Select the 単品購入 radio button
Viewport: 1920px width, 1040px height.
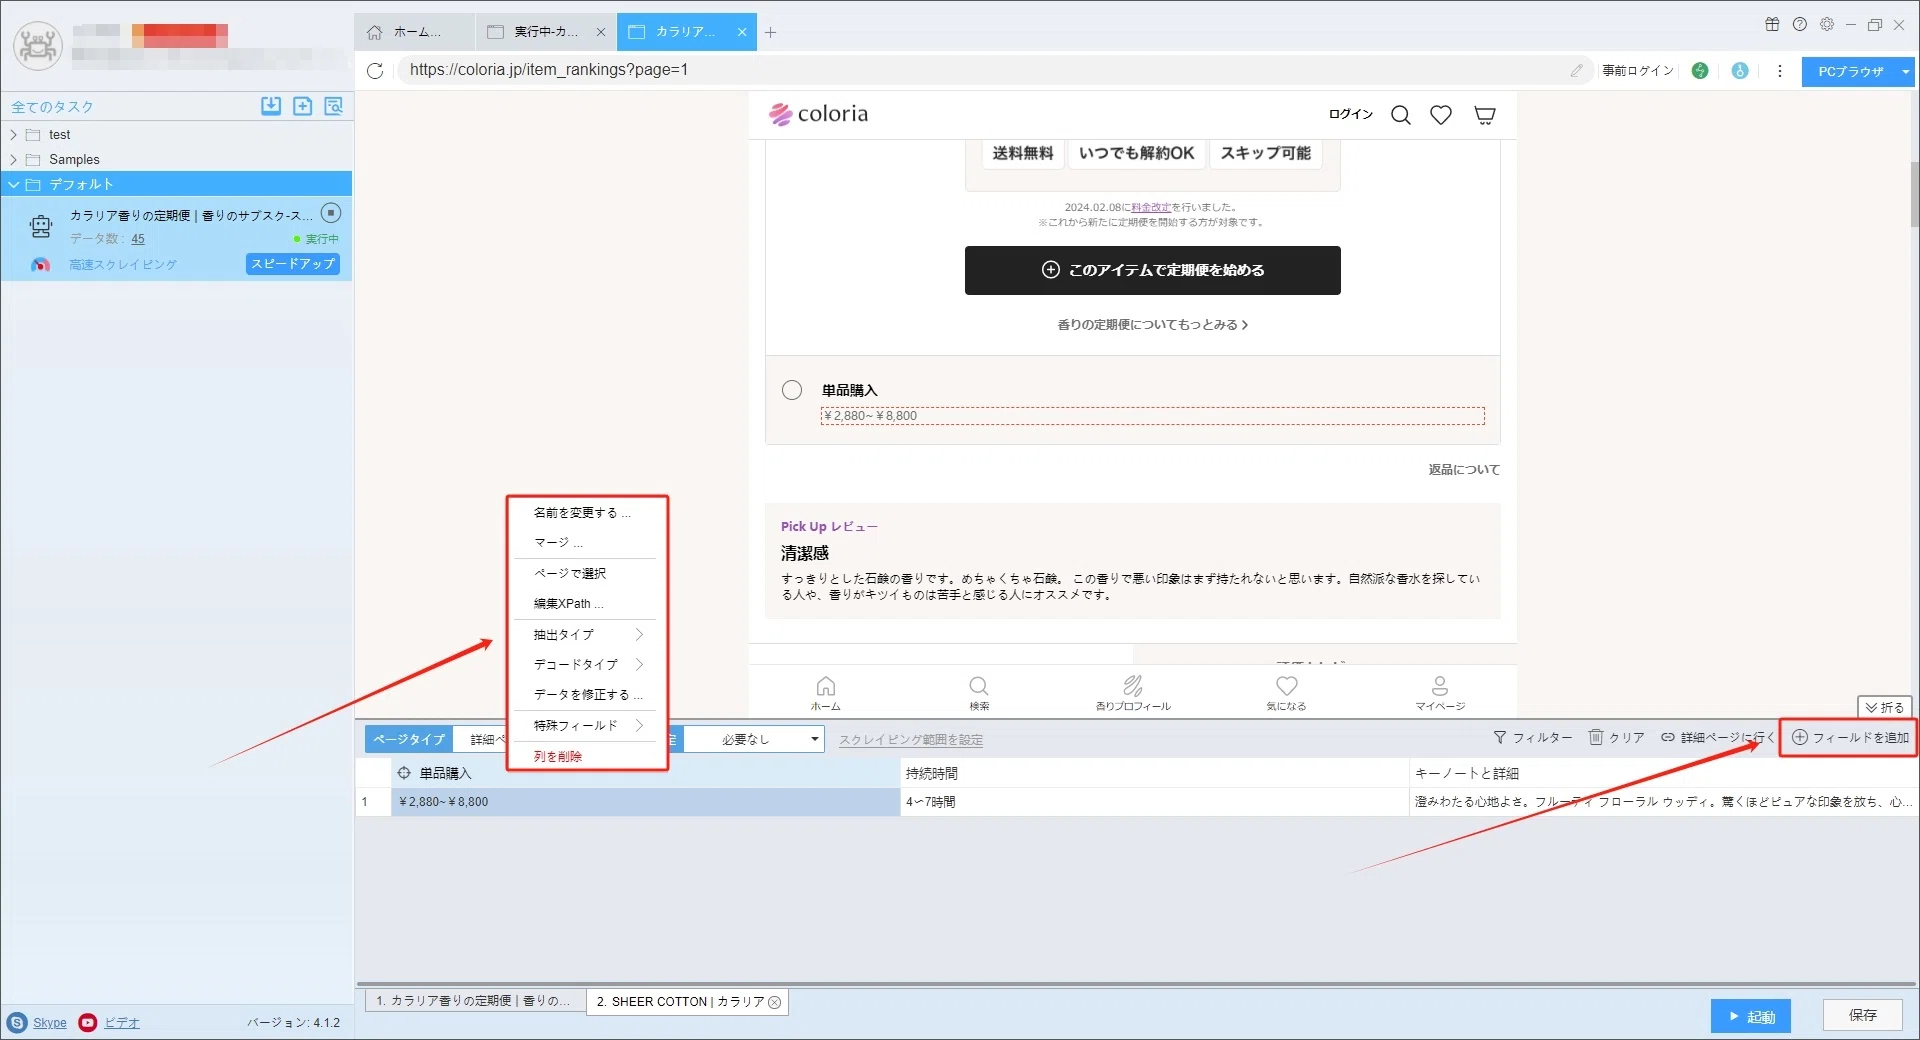(792, 390)
